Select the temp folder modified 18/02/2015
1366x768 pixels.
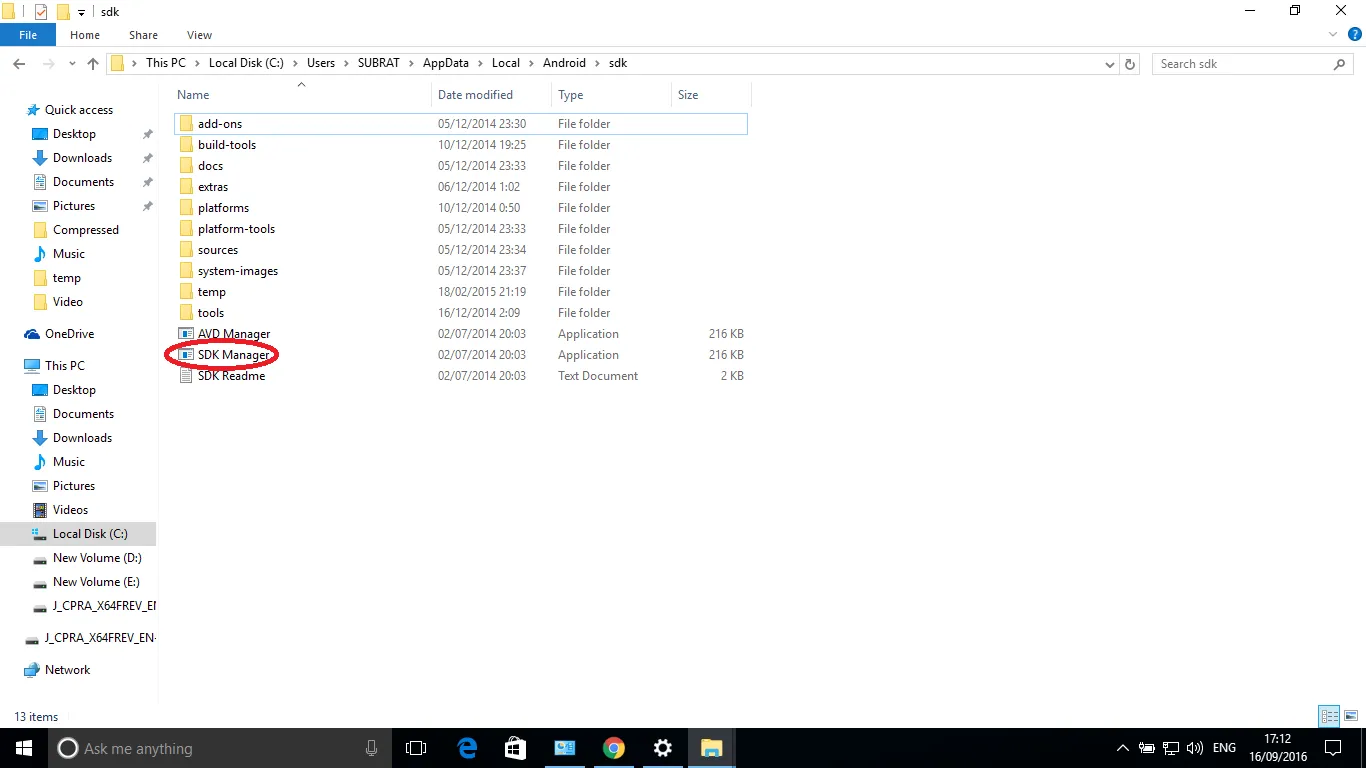point(460,292)
